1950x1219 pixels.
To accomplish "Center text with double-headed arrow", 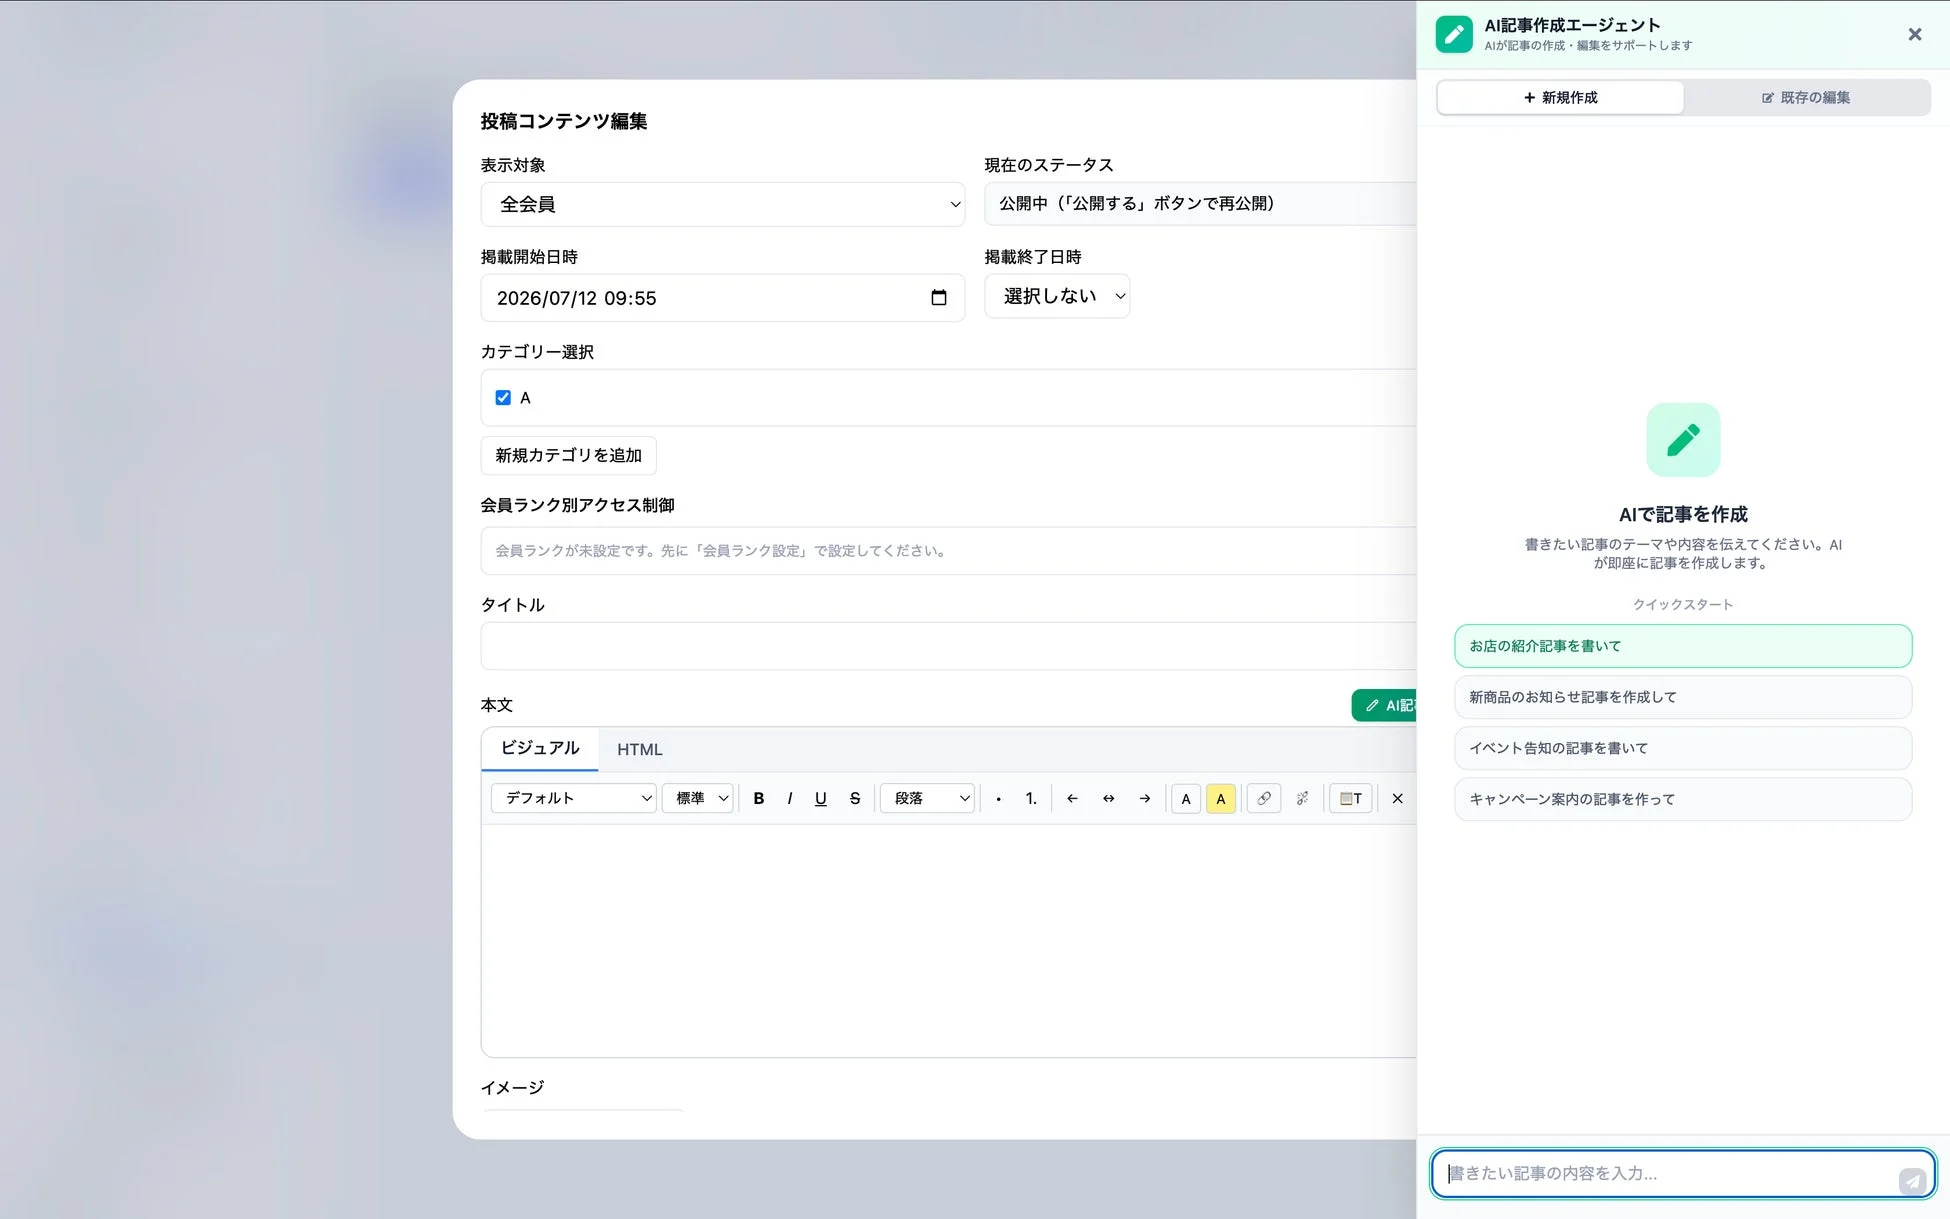I will tap(1108, 798).
